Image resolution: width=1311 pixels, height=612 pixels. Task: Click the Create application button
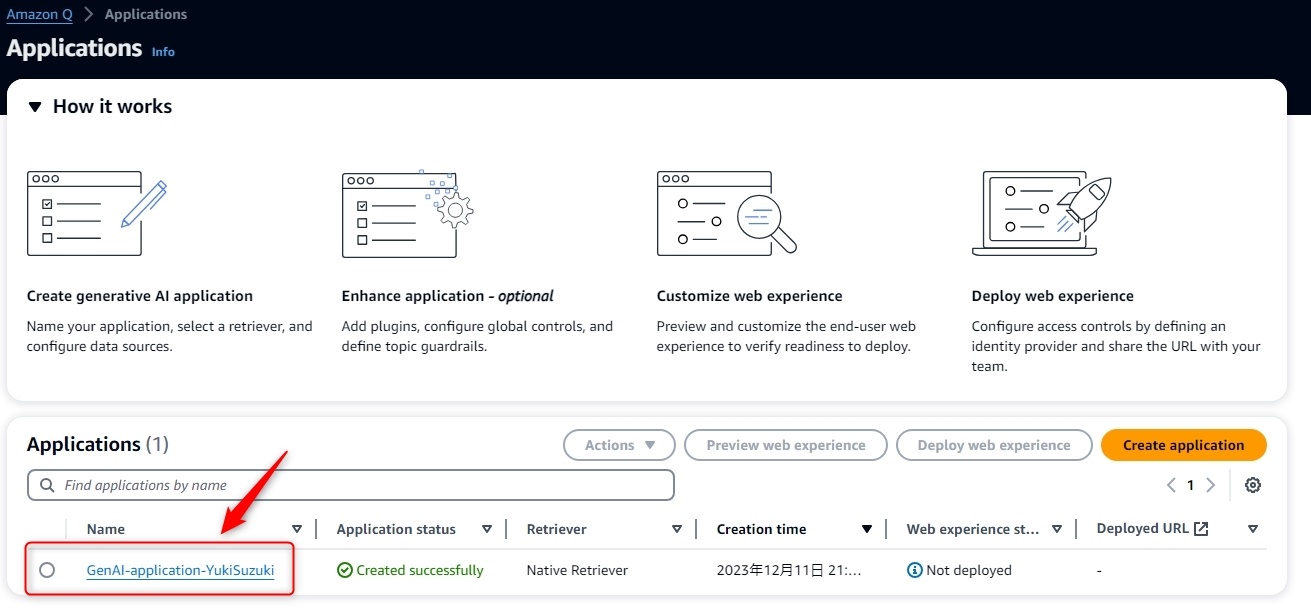(1184, 445)
